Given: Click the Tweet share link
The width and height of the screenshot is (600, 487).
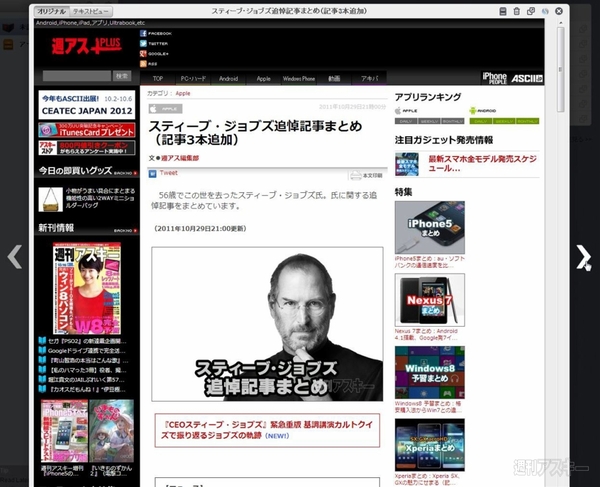Looking at the screenshot, I should pyautogui.click(x=169, y=173).
